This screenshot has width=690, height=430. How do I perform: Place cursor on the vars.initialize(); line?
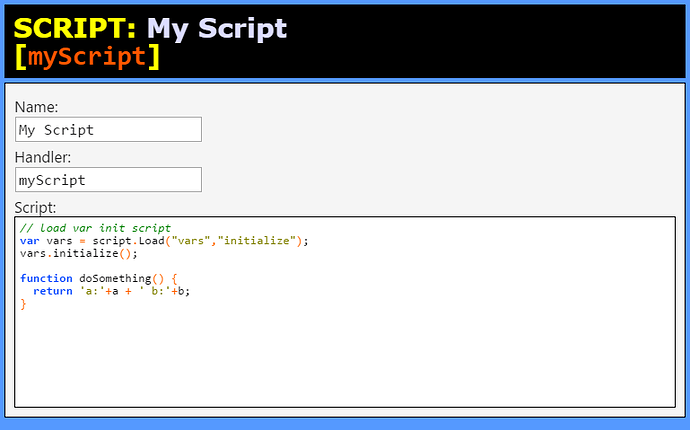click(79, 254)
